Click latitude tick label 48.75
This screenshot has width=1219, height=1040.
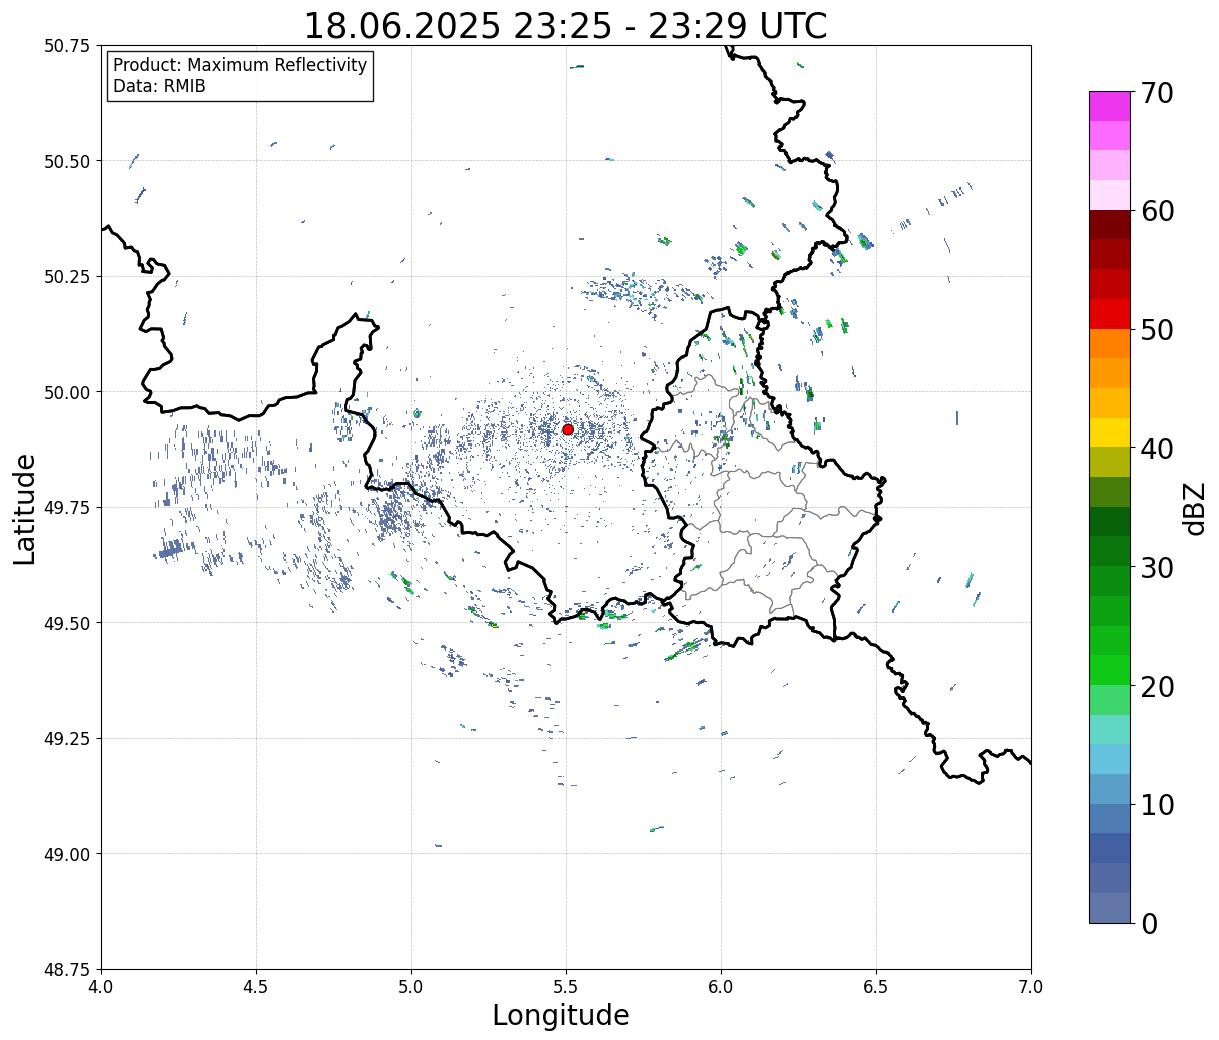[66, 970]
